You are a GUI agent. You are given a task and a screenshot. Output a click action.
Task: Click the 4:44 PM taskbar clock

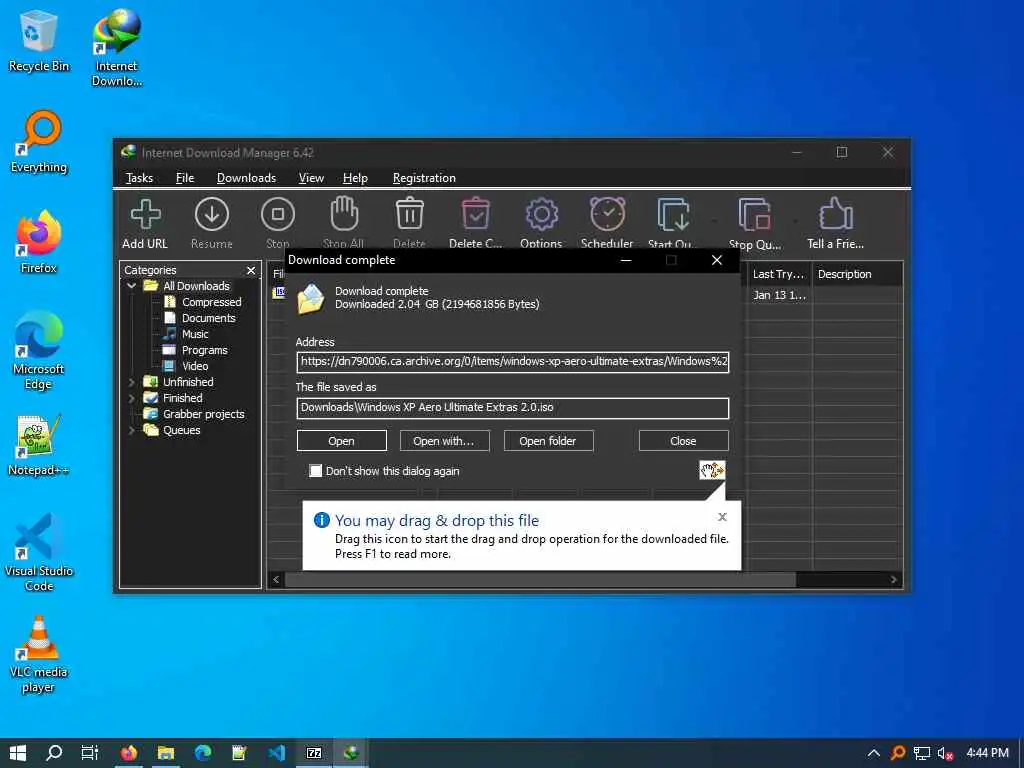tap(987, 753)
